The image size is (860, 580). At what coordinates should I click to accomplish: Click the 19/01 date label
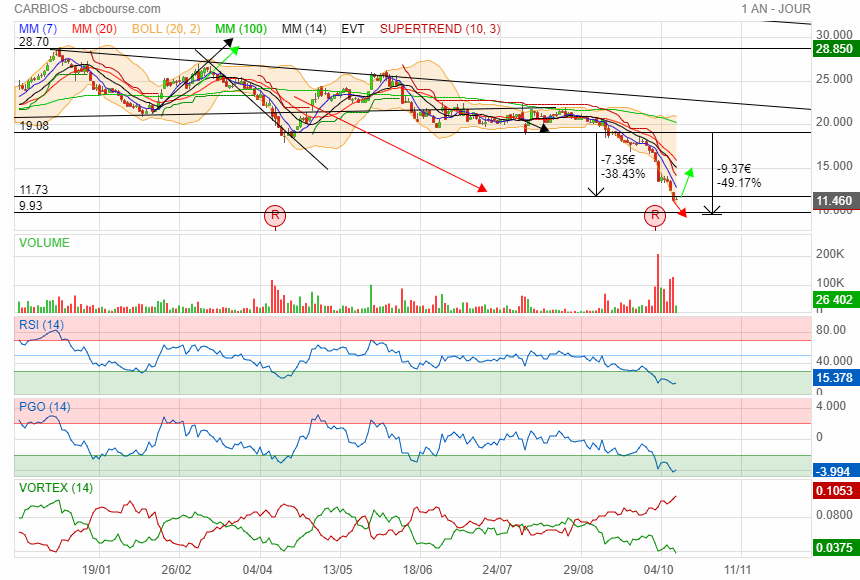coord(97,570)
